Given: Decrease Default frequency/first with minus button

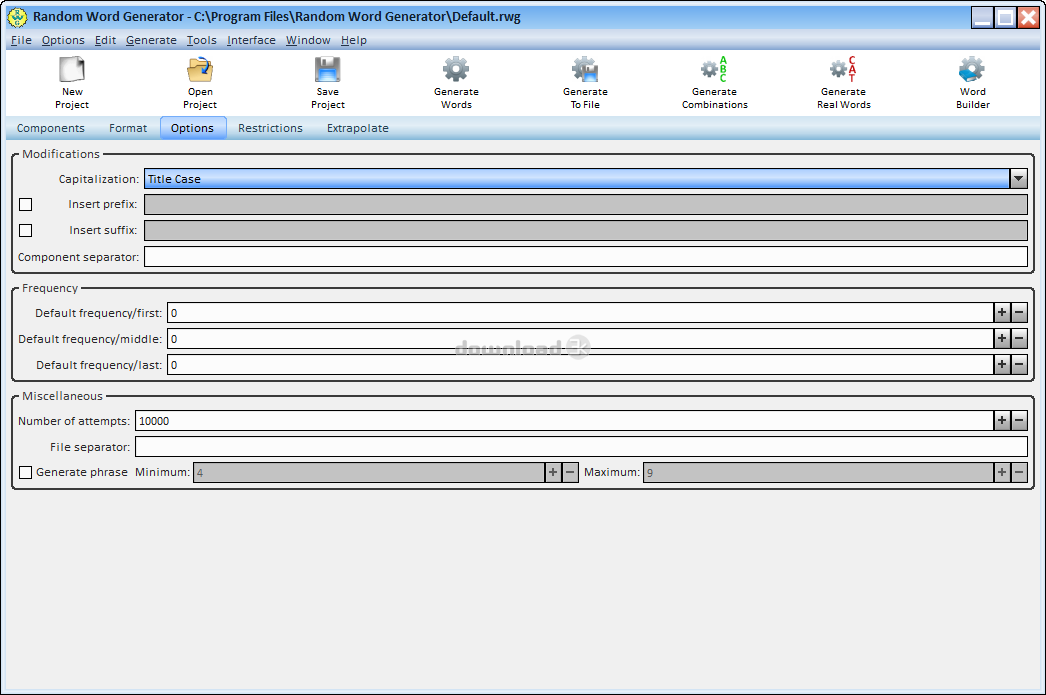Looking at the screenshot, I should coord(1019,312).
